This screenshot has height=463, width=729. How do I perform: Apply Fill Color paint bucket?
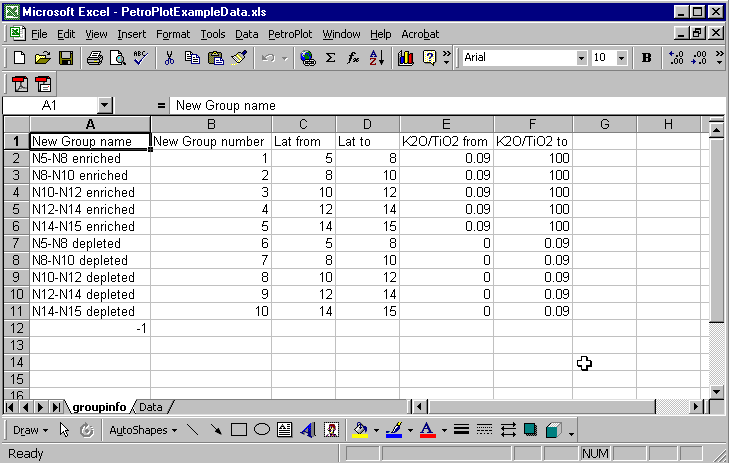point(360,430)
